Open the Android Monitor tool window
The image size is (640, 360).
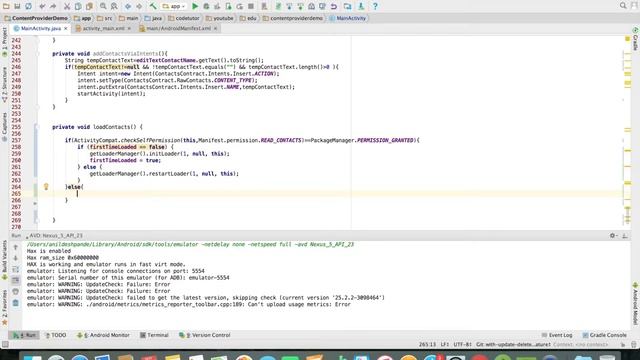tap(103, 335)
